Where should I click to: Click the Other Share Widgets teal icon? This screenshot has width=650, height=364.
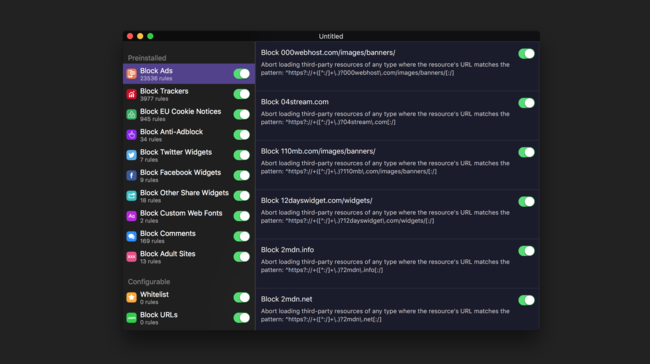(x=131, y=196)
